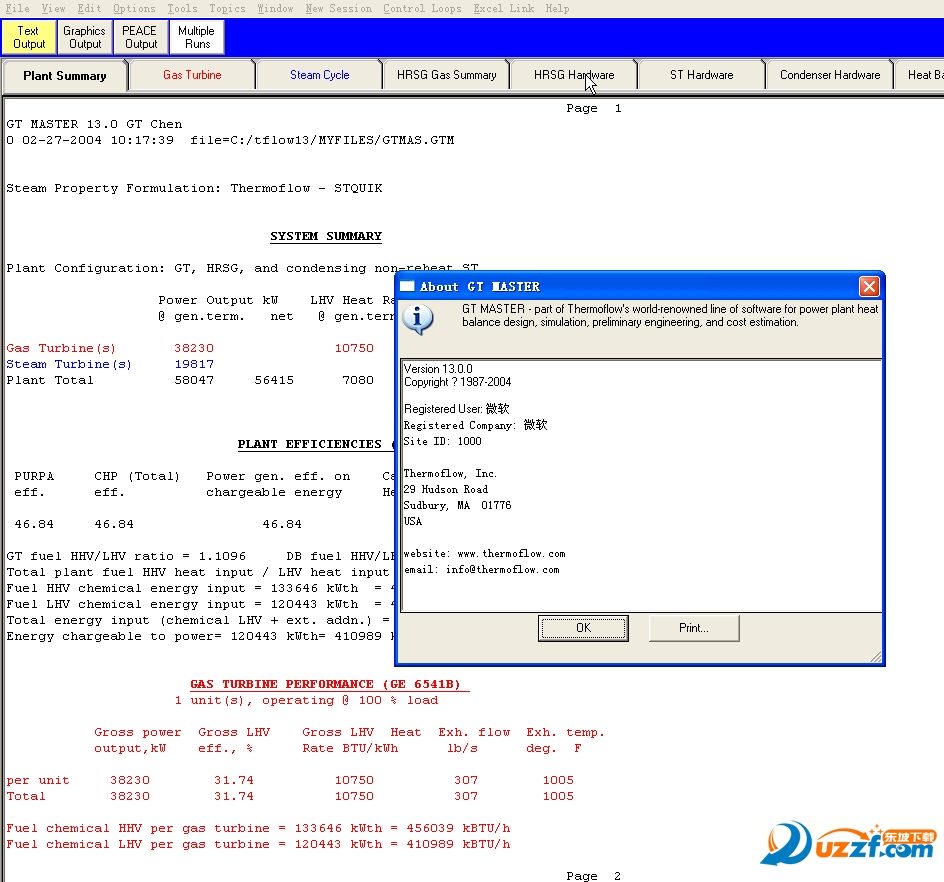Open the Help menu
944x882 pixels.
click(x=557, y=8)
